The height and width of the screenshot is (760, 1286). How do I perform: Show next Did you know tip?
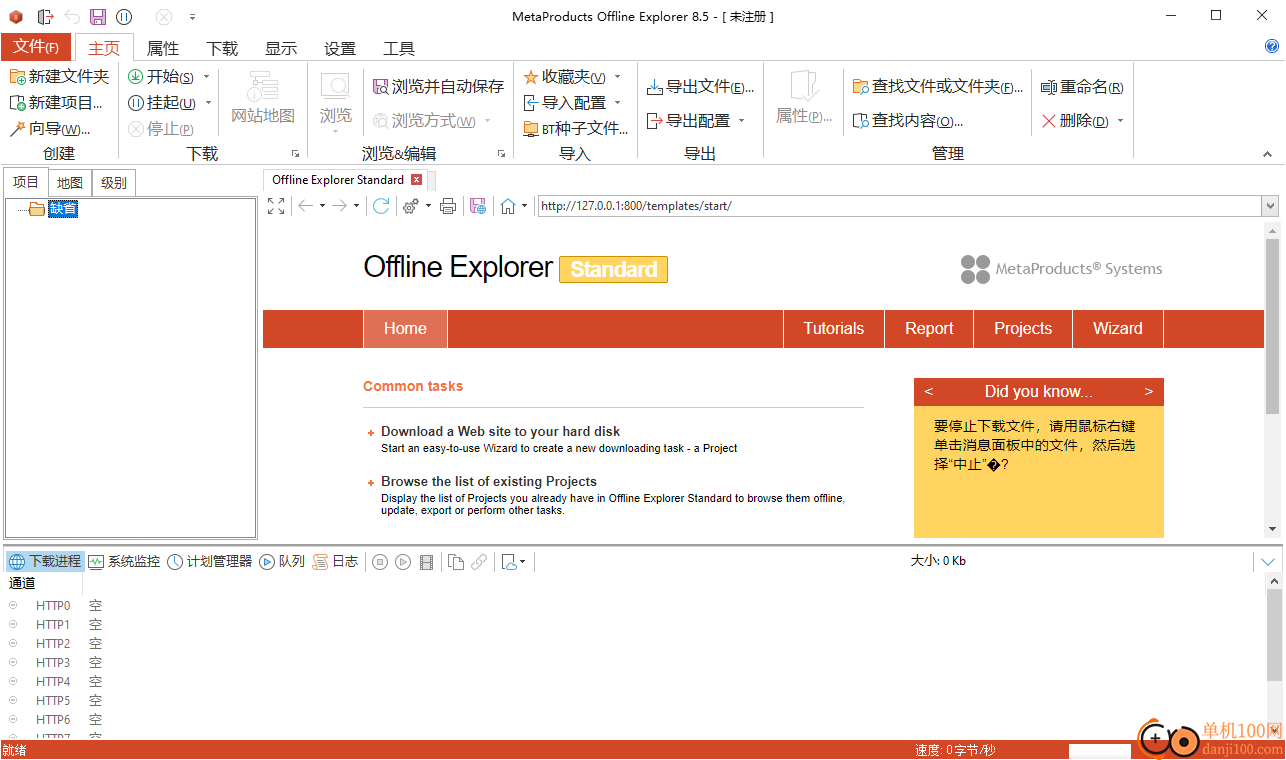[x=1148, y=392]
